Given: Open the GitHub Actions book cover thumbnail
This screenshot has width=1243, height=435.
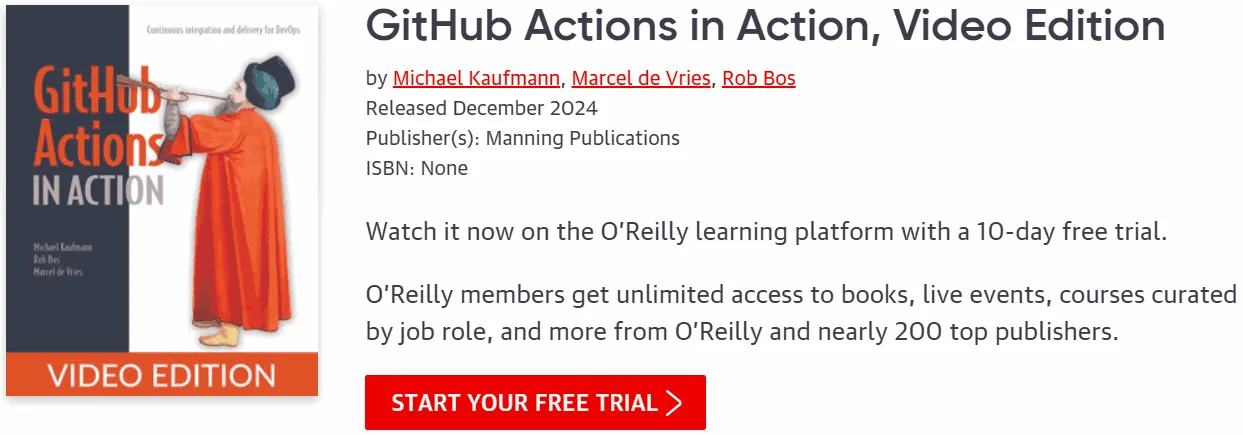Looking at the screenshot, I should pos(162,200).
